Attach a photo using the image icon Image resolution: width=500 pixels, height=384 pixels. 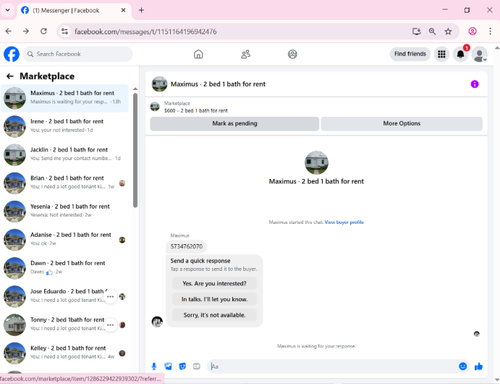pyautogui.click(x=168, y=366)
